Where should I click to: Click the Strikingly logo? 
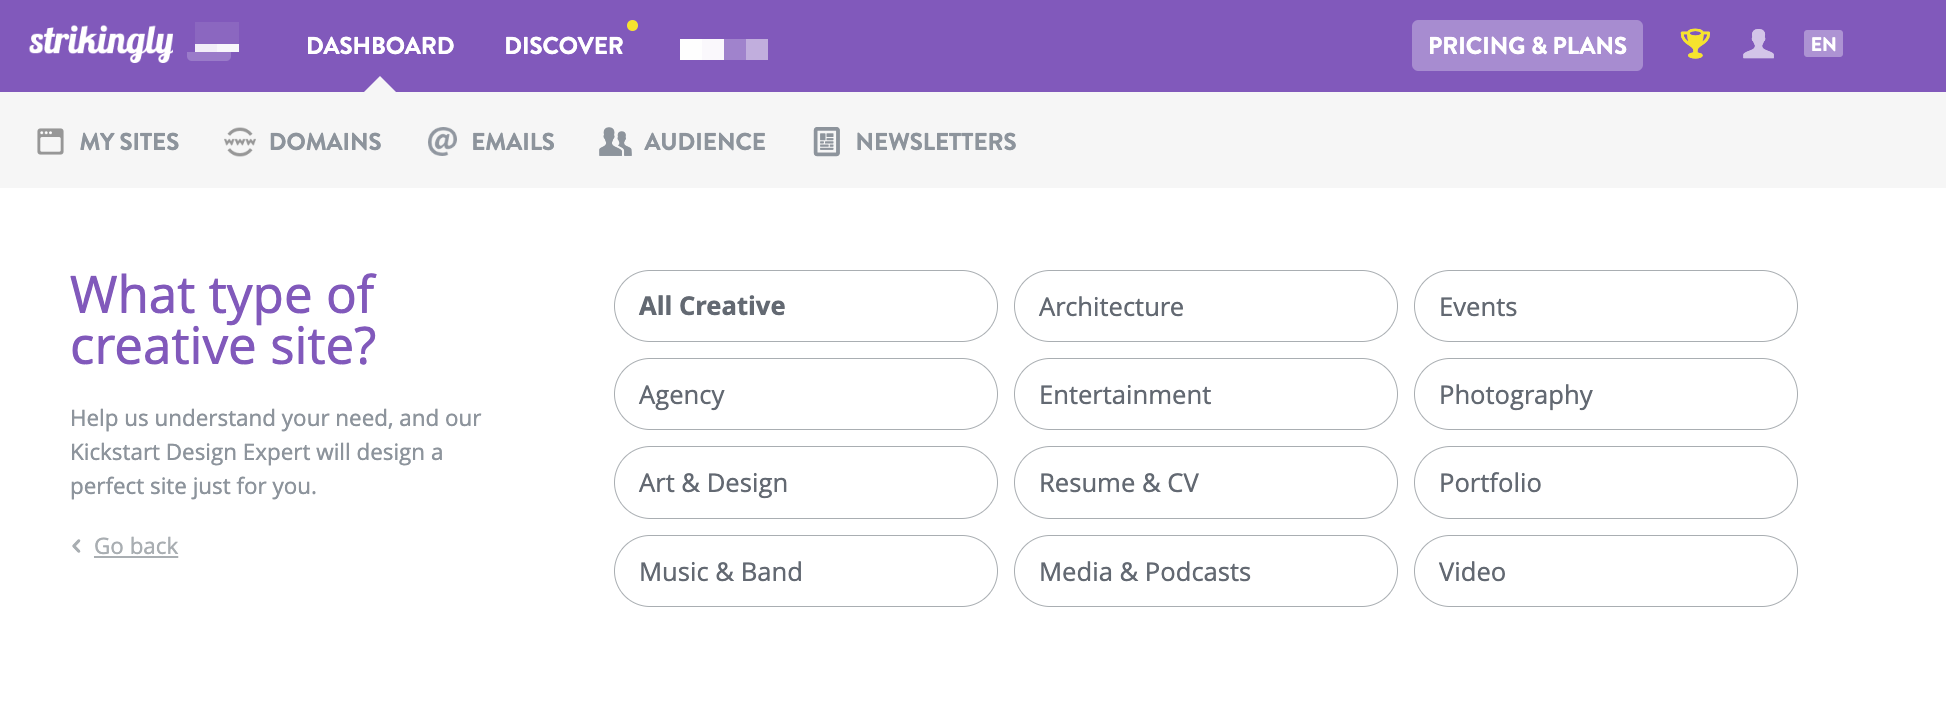click(101, 43)
